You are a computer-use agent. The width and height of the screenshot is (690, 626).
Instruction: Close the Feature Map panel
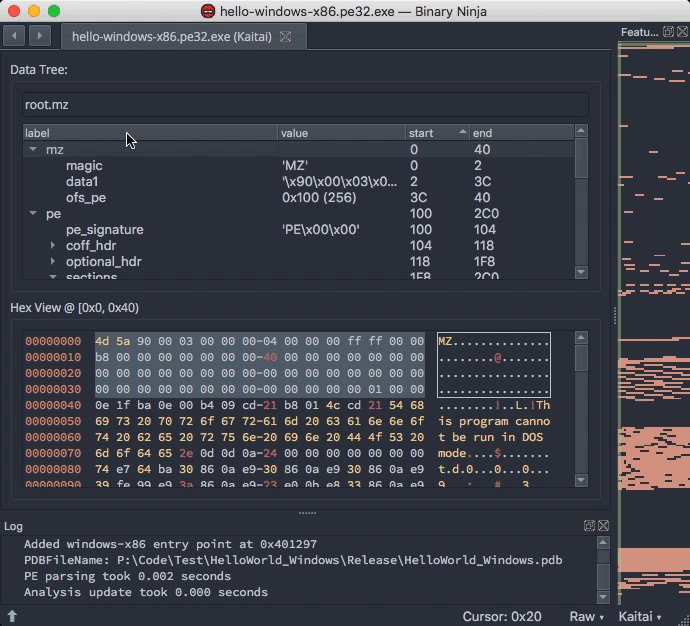pyautogui.click(x=683, y=32)
